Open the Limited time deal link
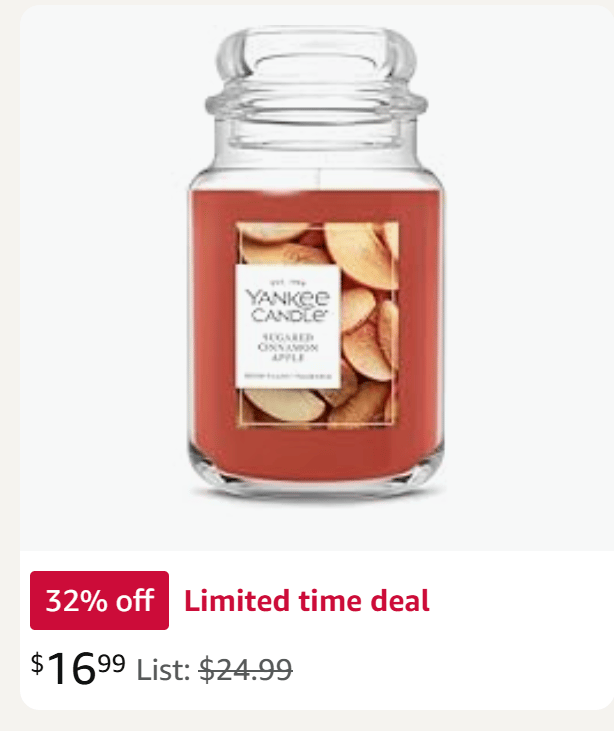The image size is (614, 731). [307, 600]
